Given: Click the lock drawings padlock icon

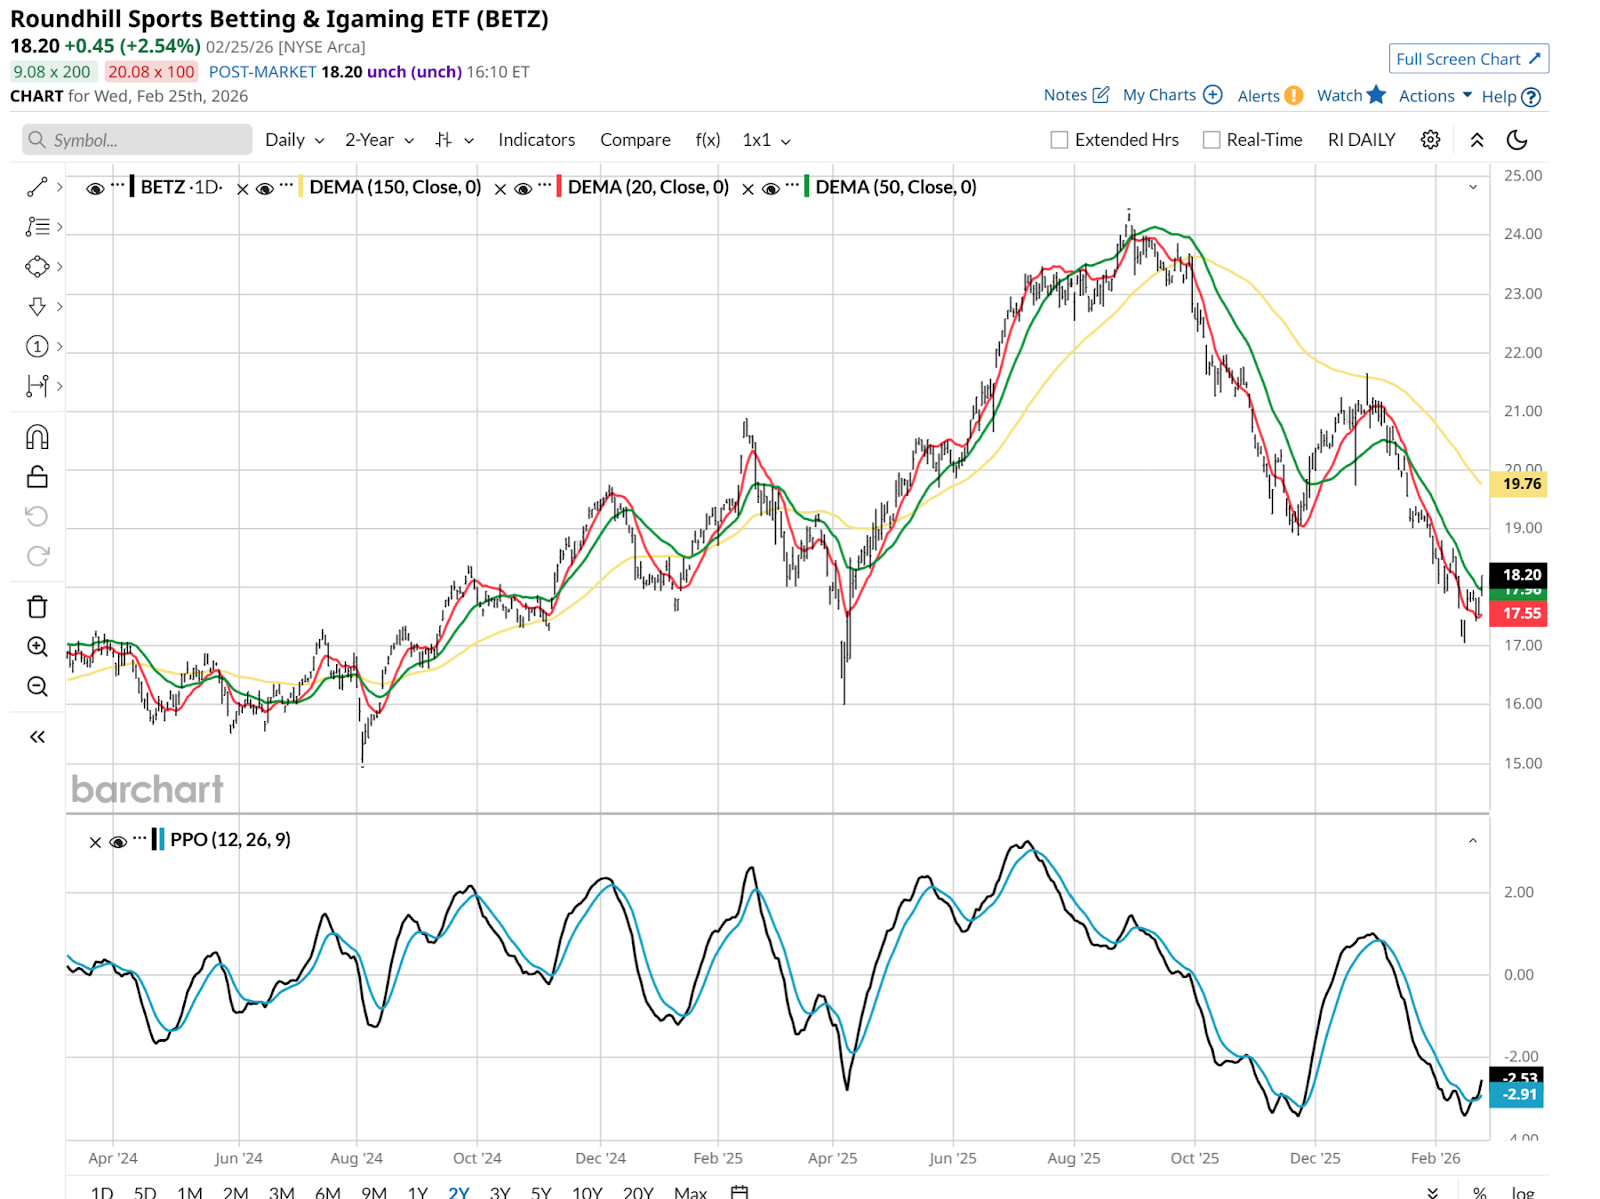Looking at the screenshot, I should [x=37, y=477].
